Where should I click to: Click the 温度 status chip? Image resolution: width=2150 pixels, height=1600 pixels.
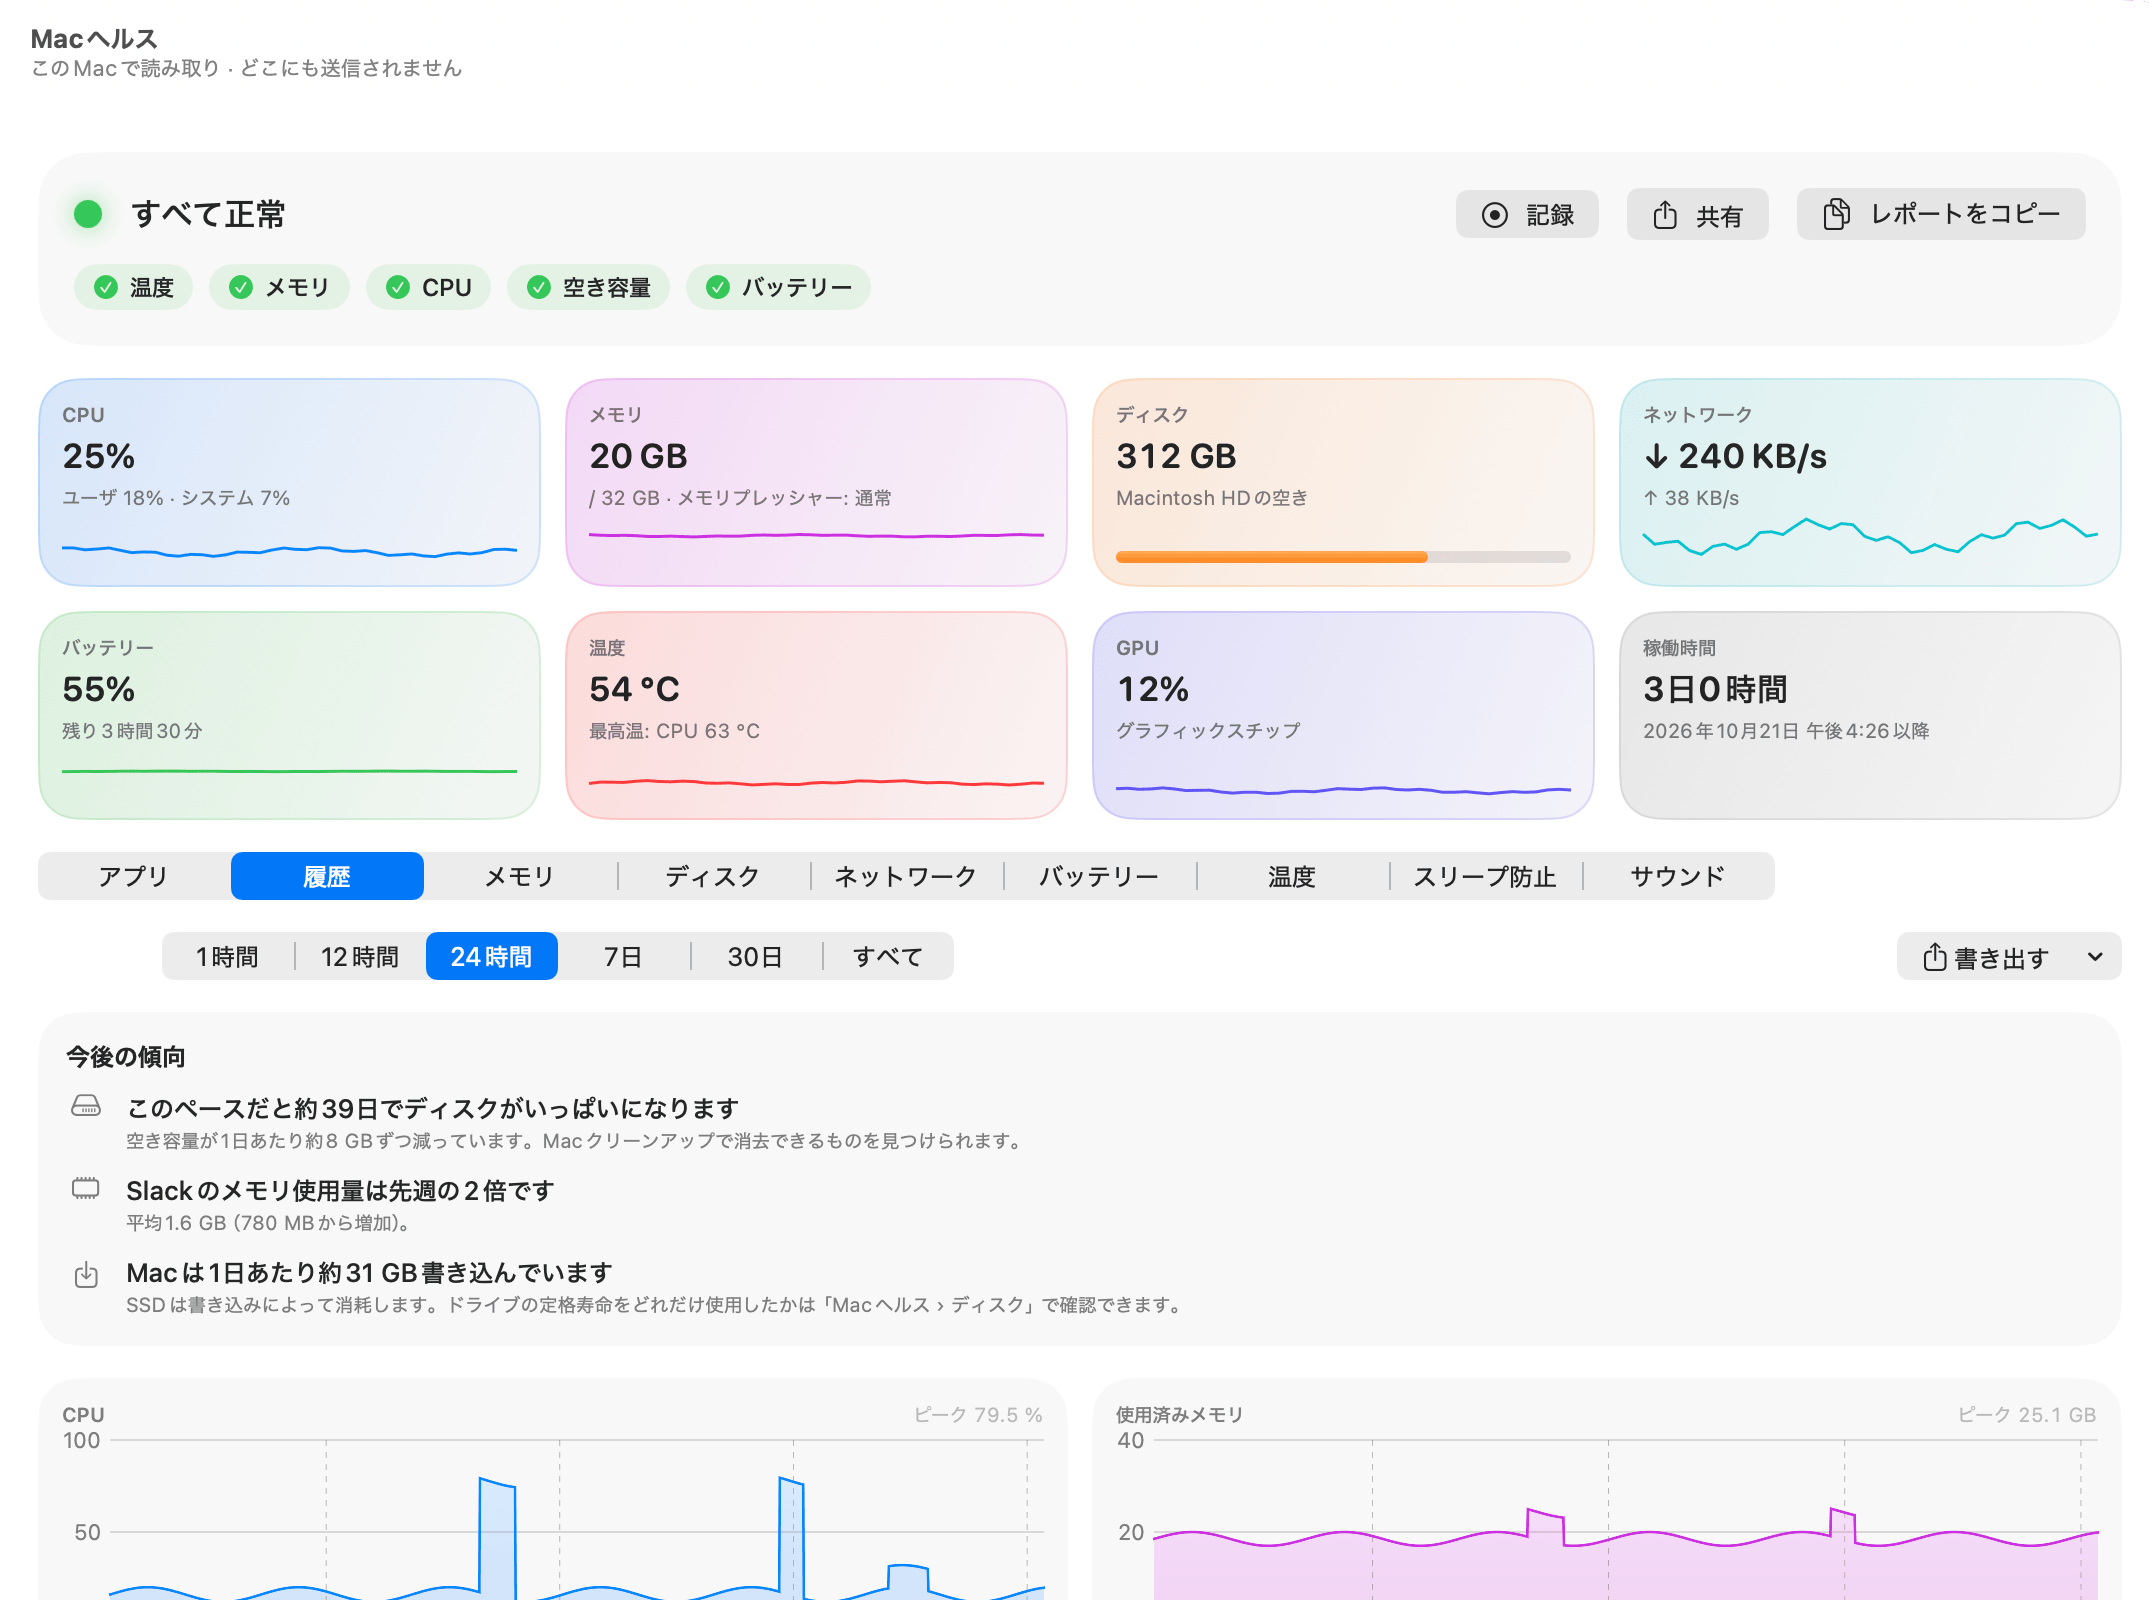(134, 288)
